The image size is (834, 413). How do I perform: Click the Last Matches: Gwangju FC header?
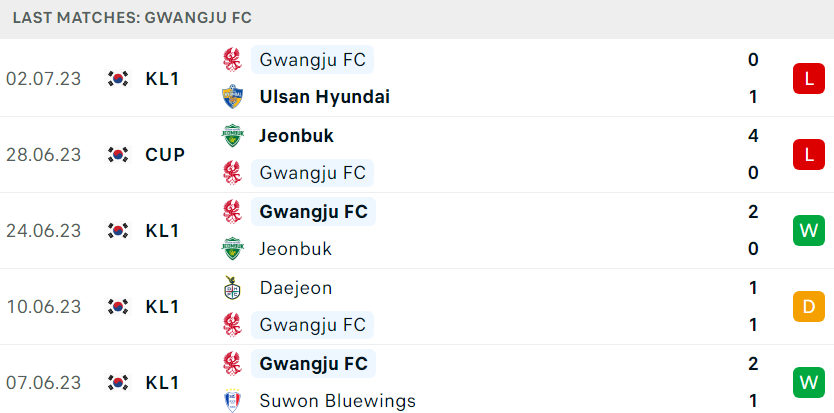[132, 18]
